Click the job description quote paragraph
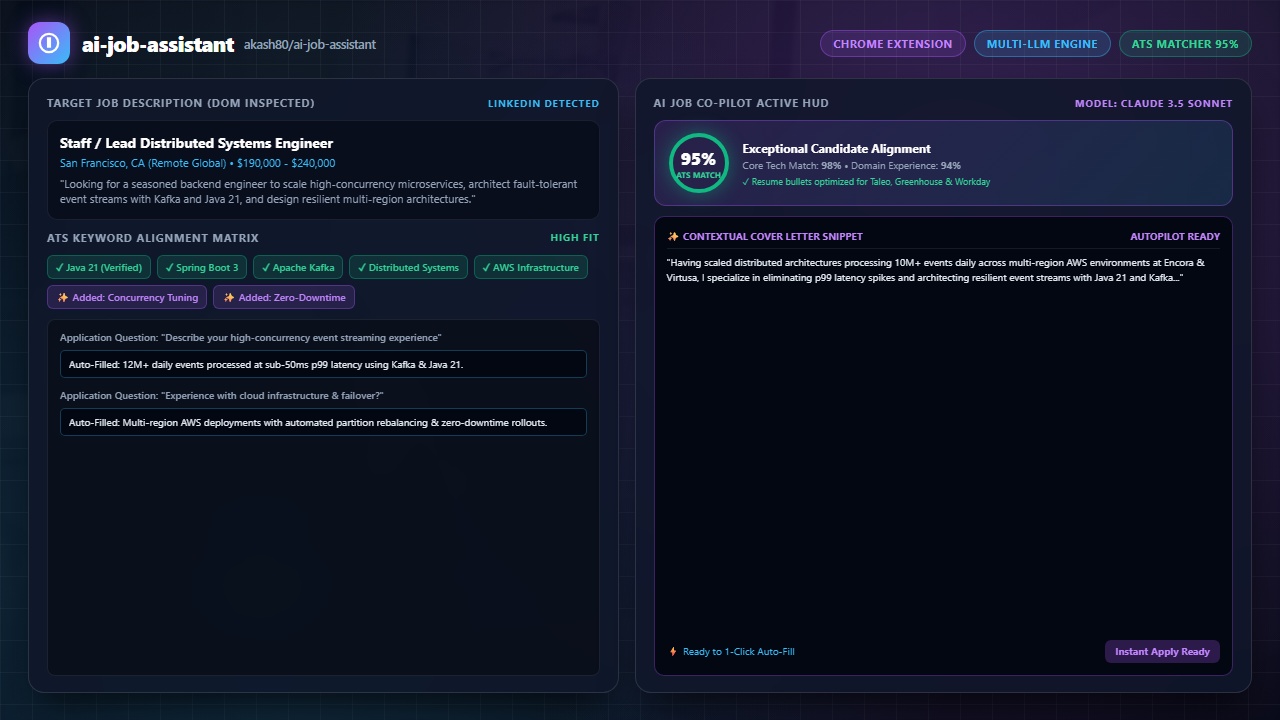The image size is (1280, 720). (x=319, y=192)
